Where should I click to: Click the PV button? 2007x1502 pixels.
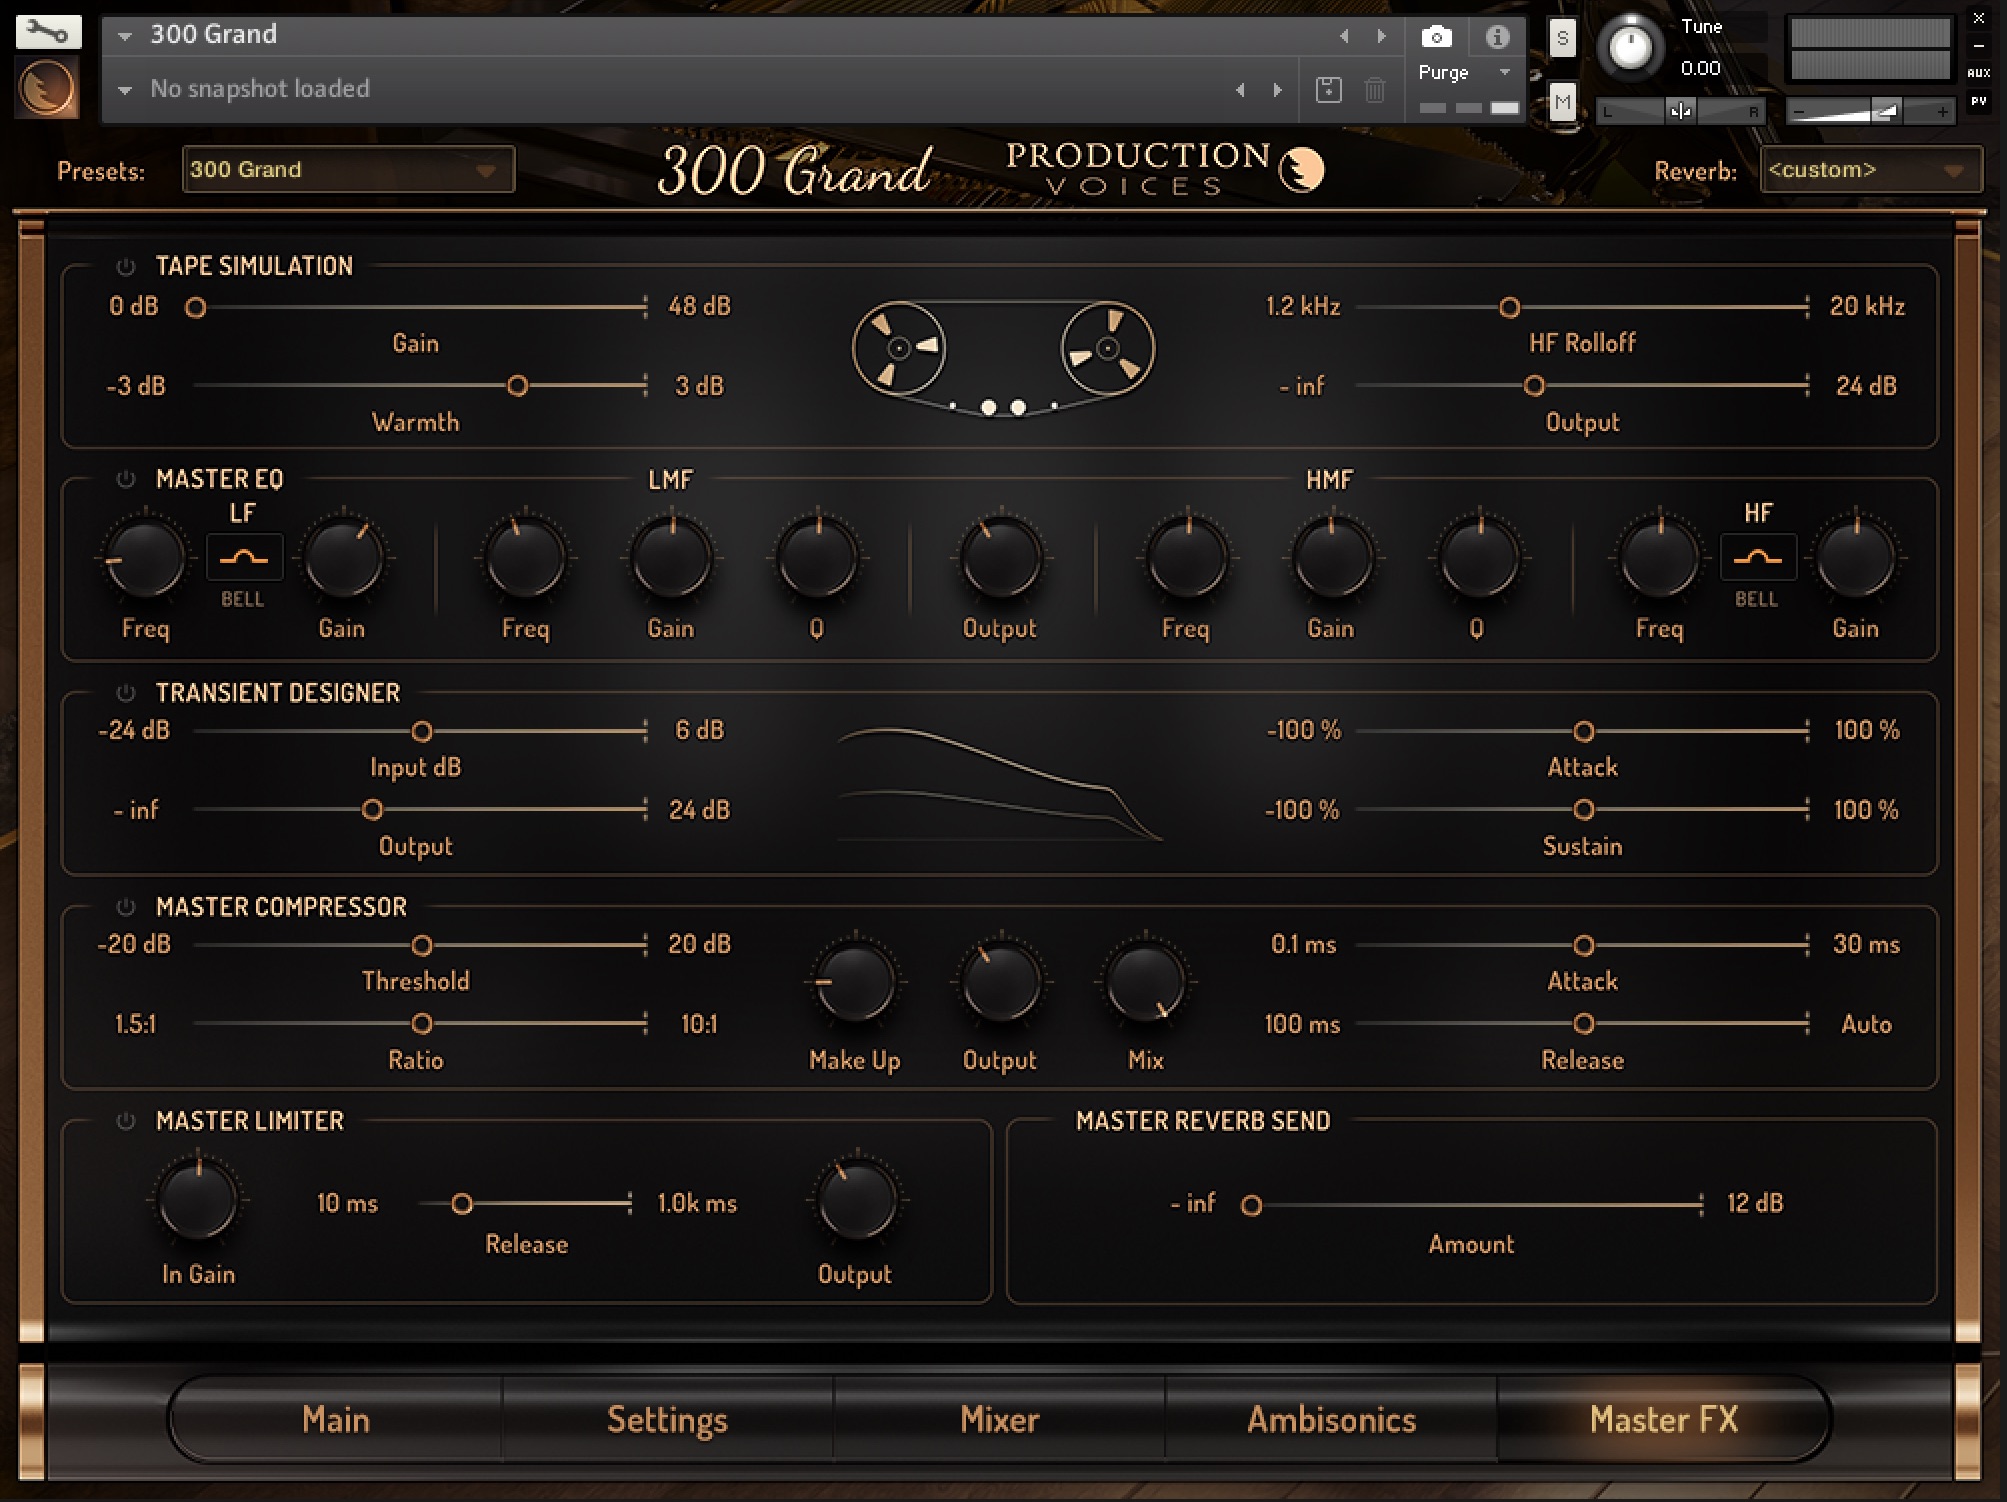[1978, 101]
